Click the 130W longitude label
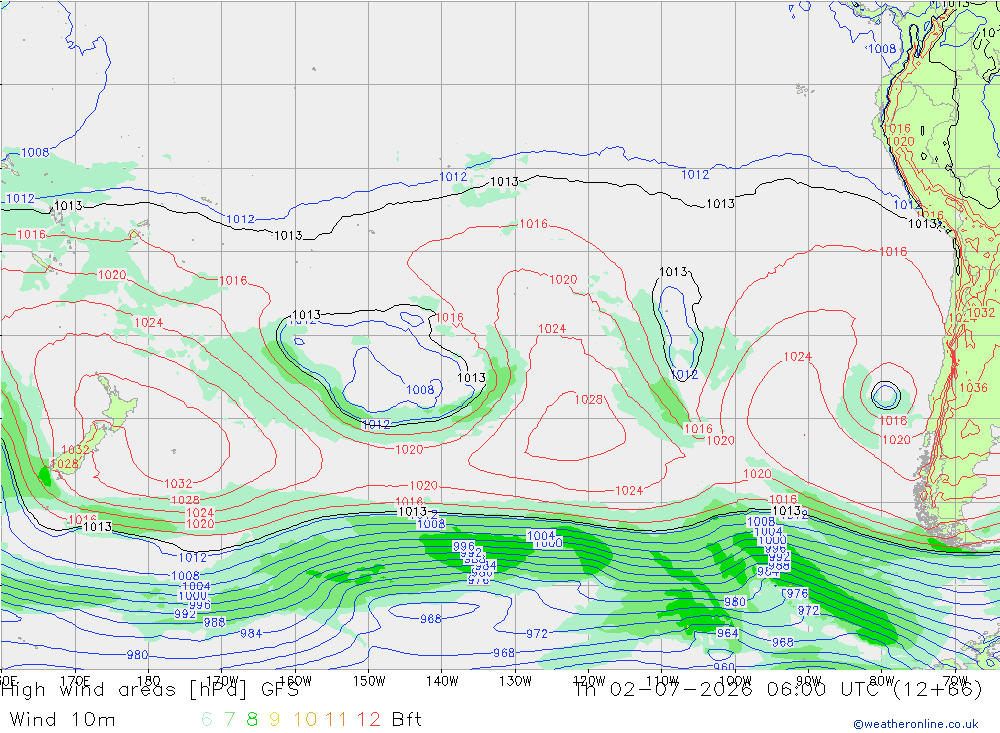 click(515, 681)
